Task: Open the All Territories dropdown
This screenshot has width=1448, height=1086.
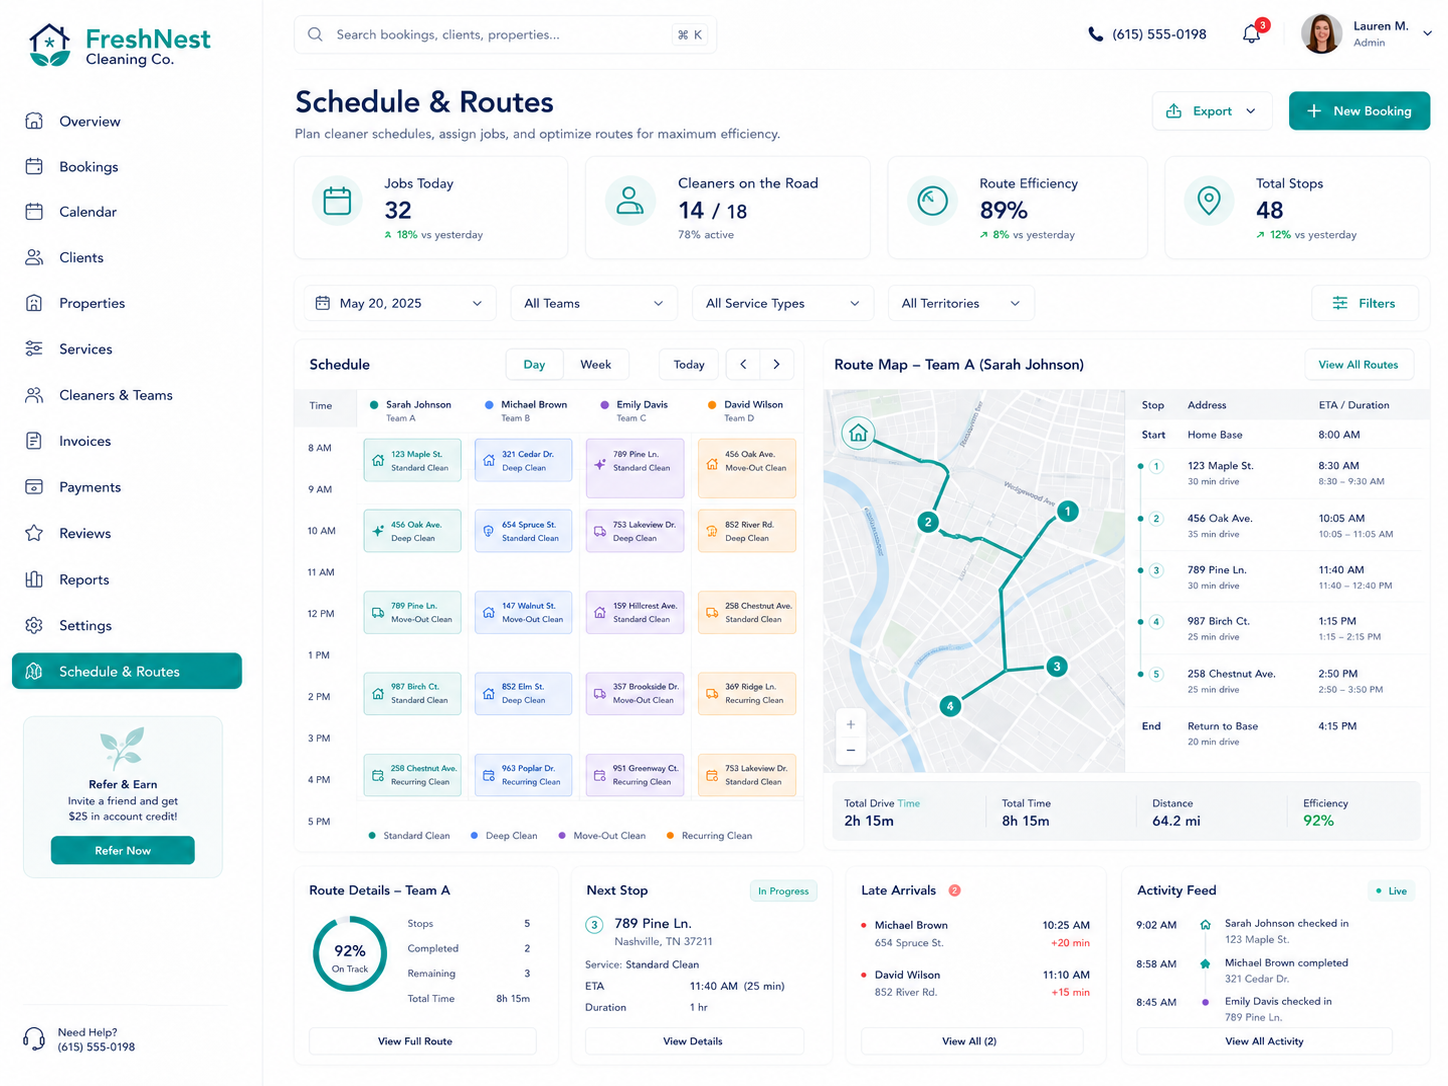Action: coord(961,303)
